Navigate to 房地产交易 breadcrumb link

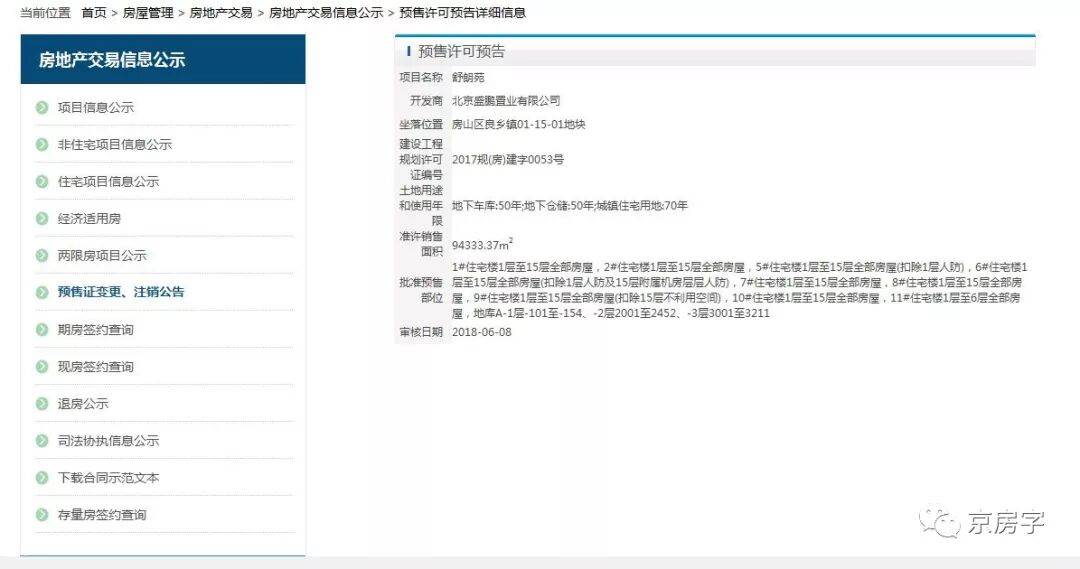click(x=221, y=13)
